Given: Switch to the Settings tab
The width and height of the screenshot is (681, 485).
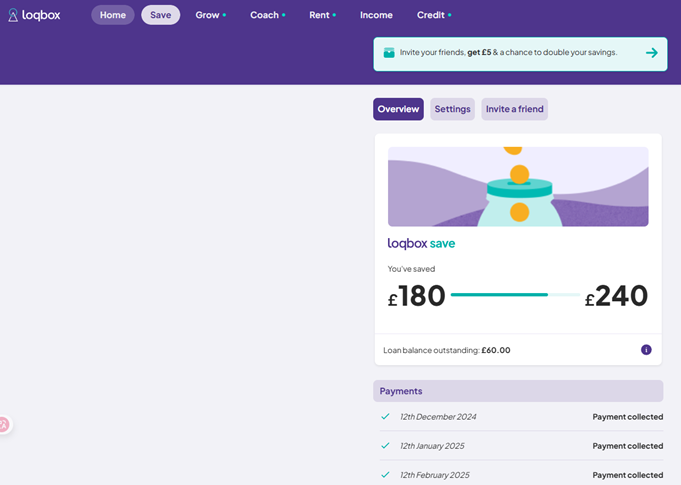Looking at the screenshot, I should coord(453,109).
